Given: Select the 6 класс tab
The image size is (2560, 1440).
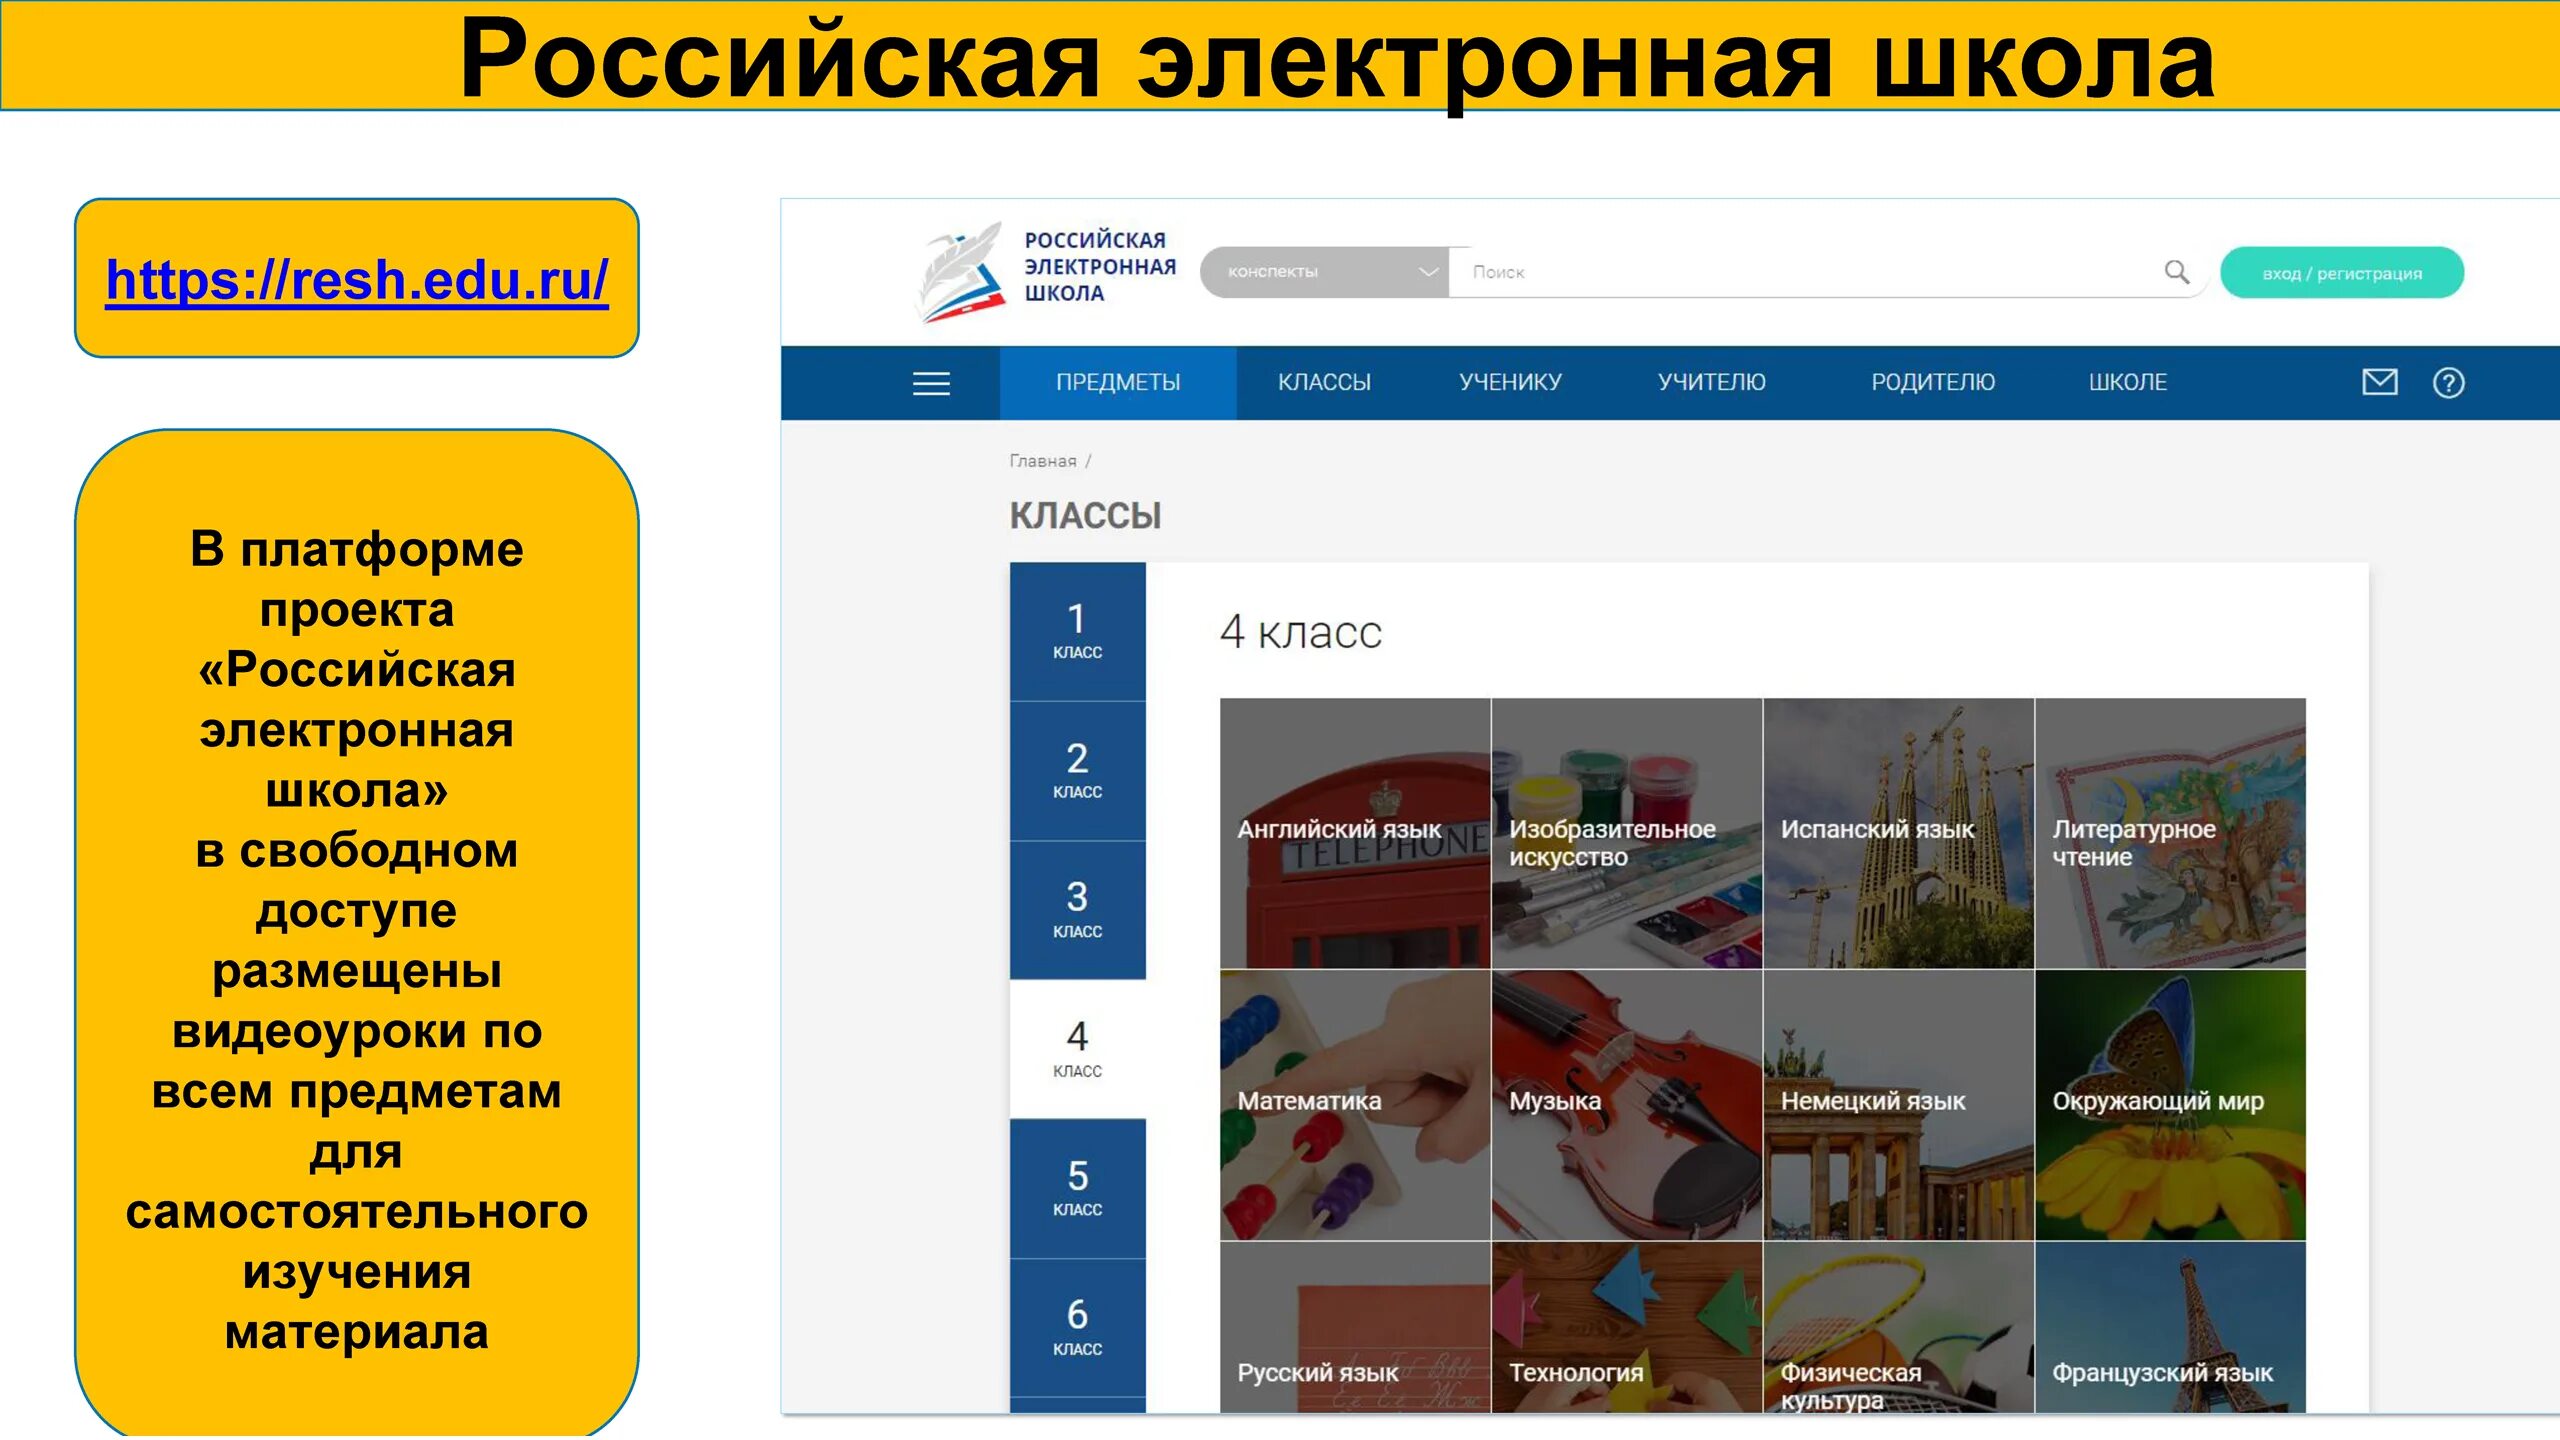Looking at the screenshot, I should coord(1077,1328).
